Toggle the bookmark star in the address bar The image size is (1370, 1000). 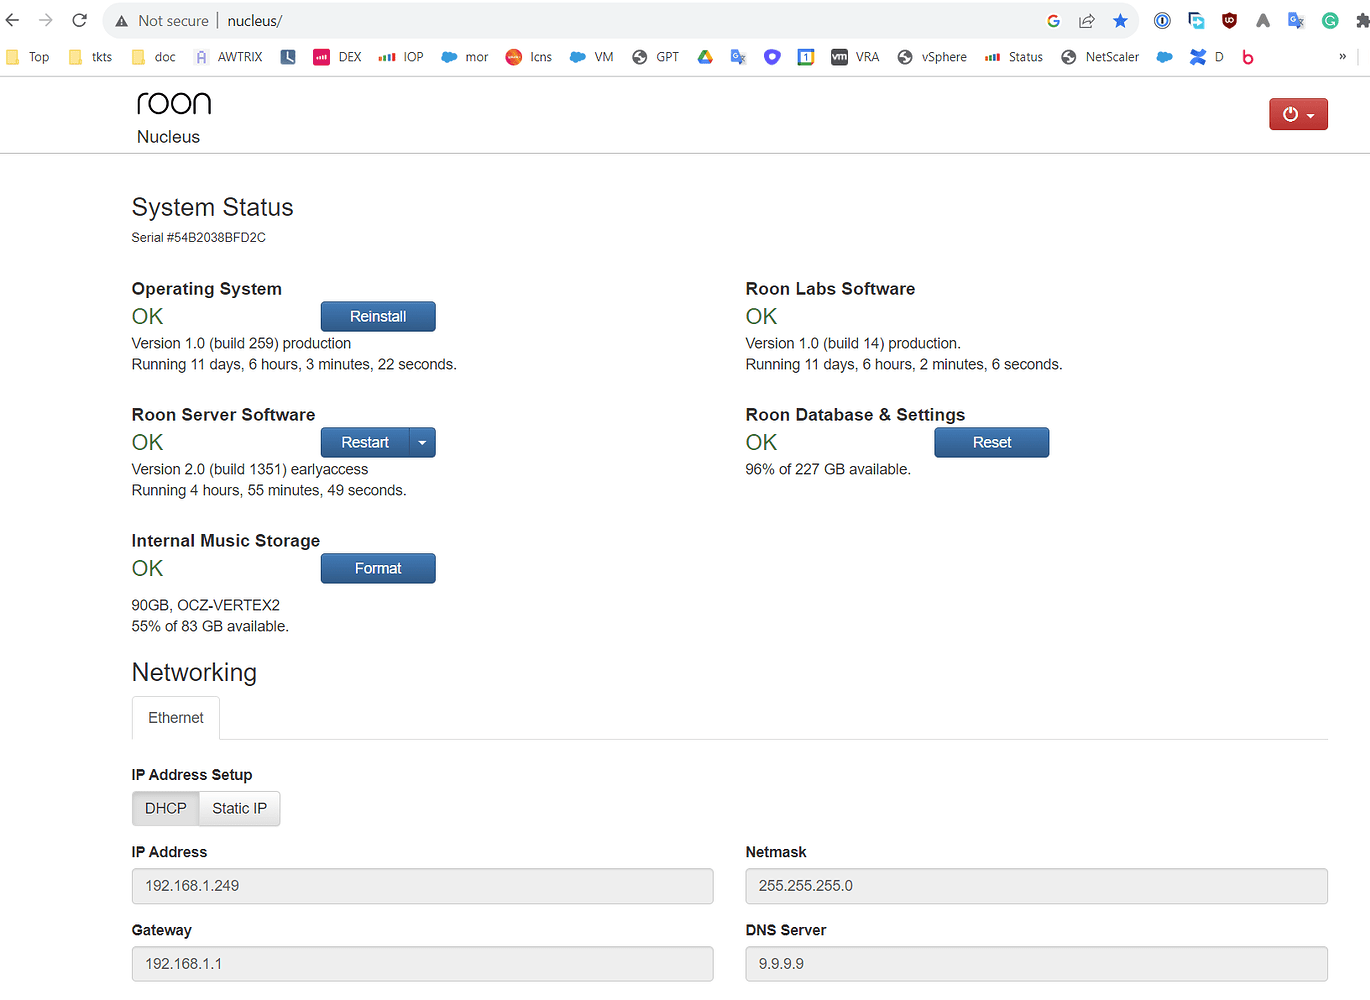(x=1120, y=20)
